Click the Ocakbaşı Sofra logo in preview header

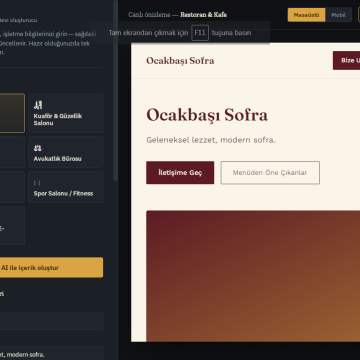[x=180, y=61]
